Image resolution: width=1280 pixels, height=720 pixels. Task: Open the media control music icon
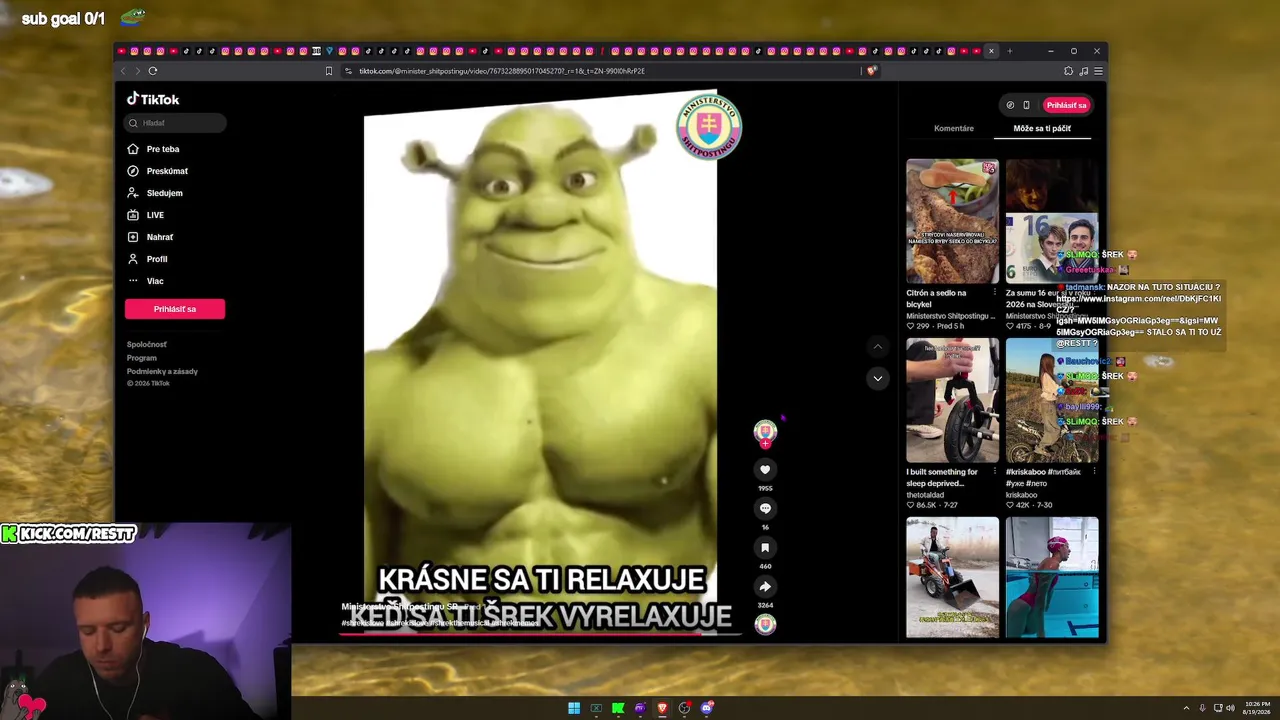click(x=1084, y=71)
